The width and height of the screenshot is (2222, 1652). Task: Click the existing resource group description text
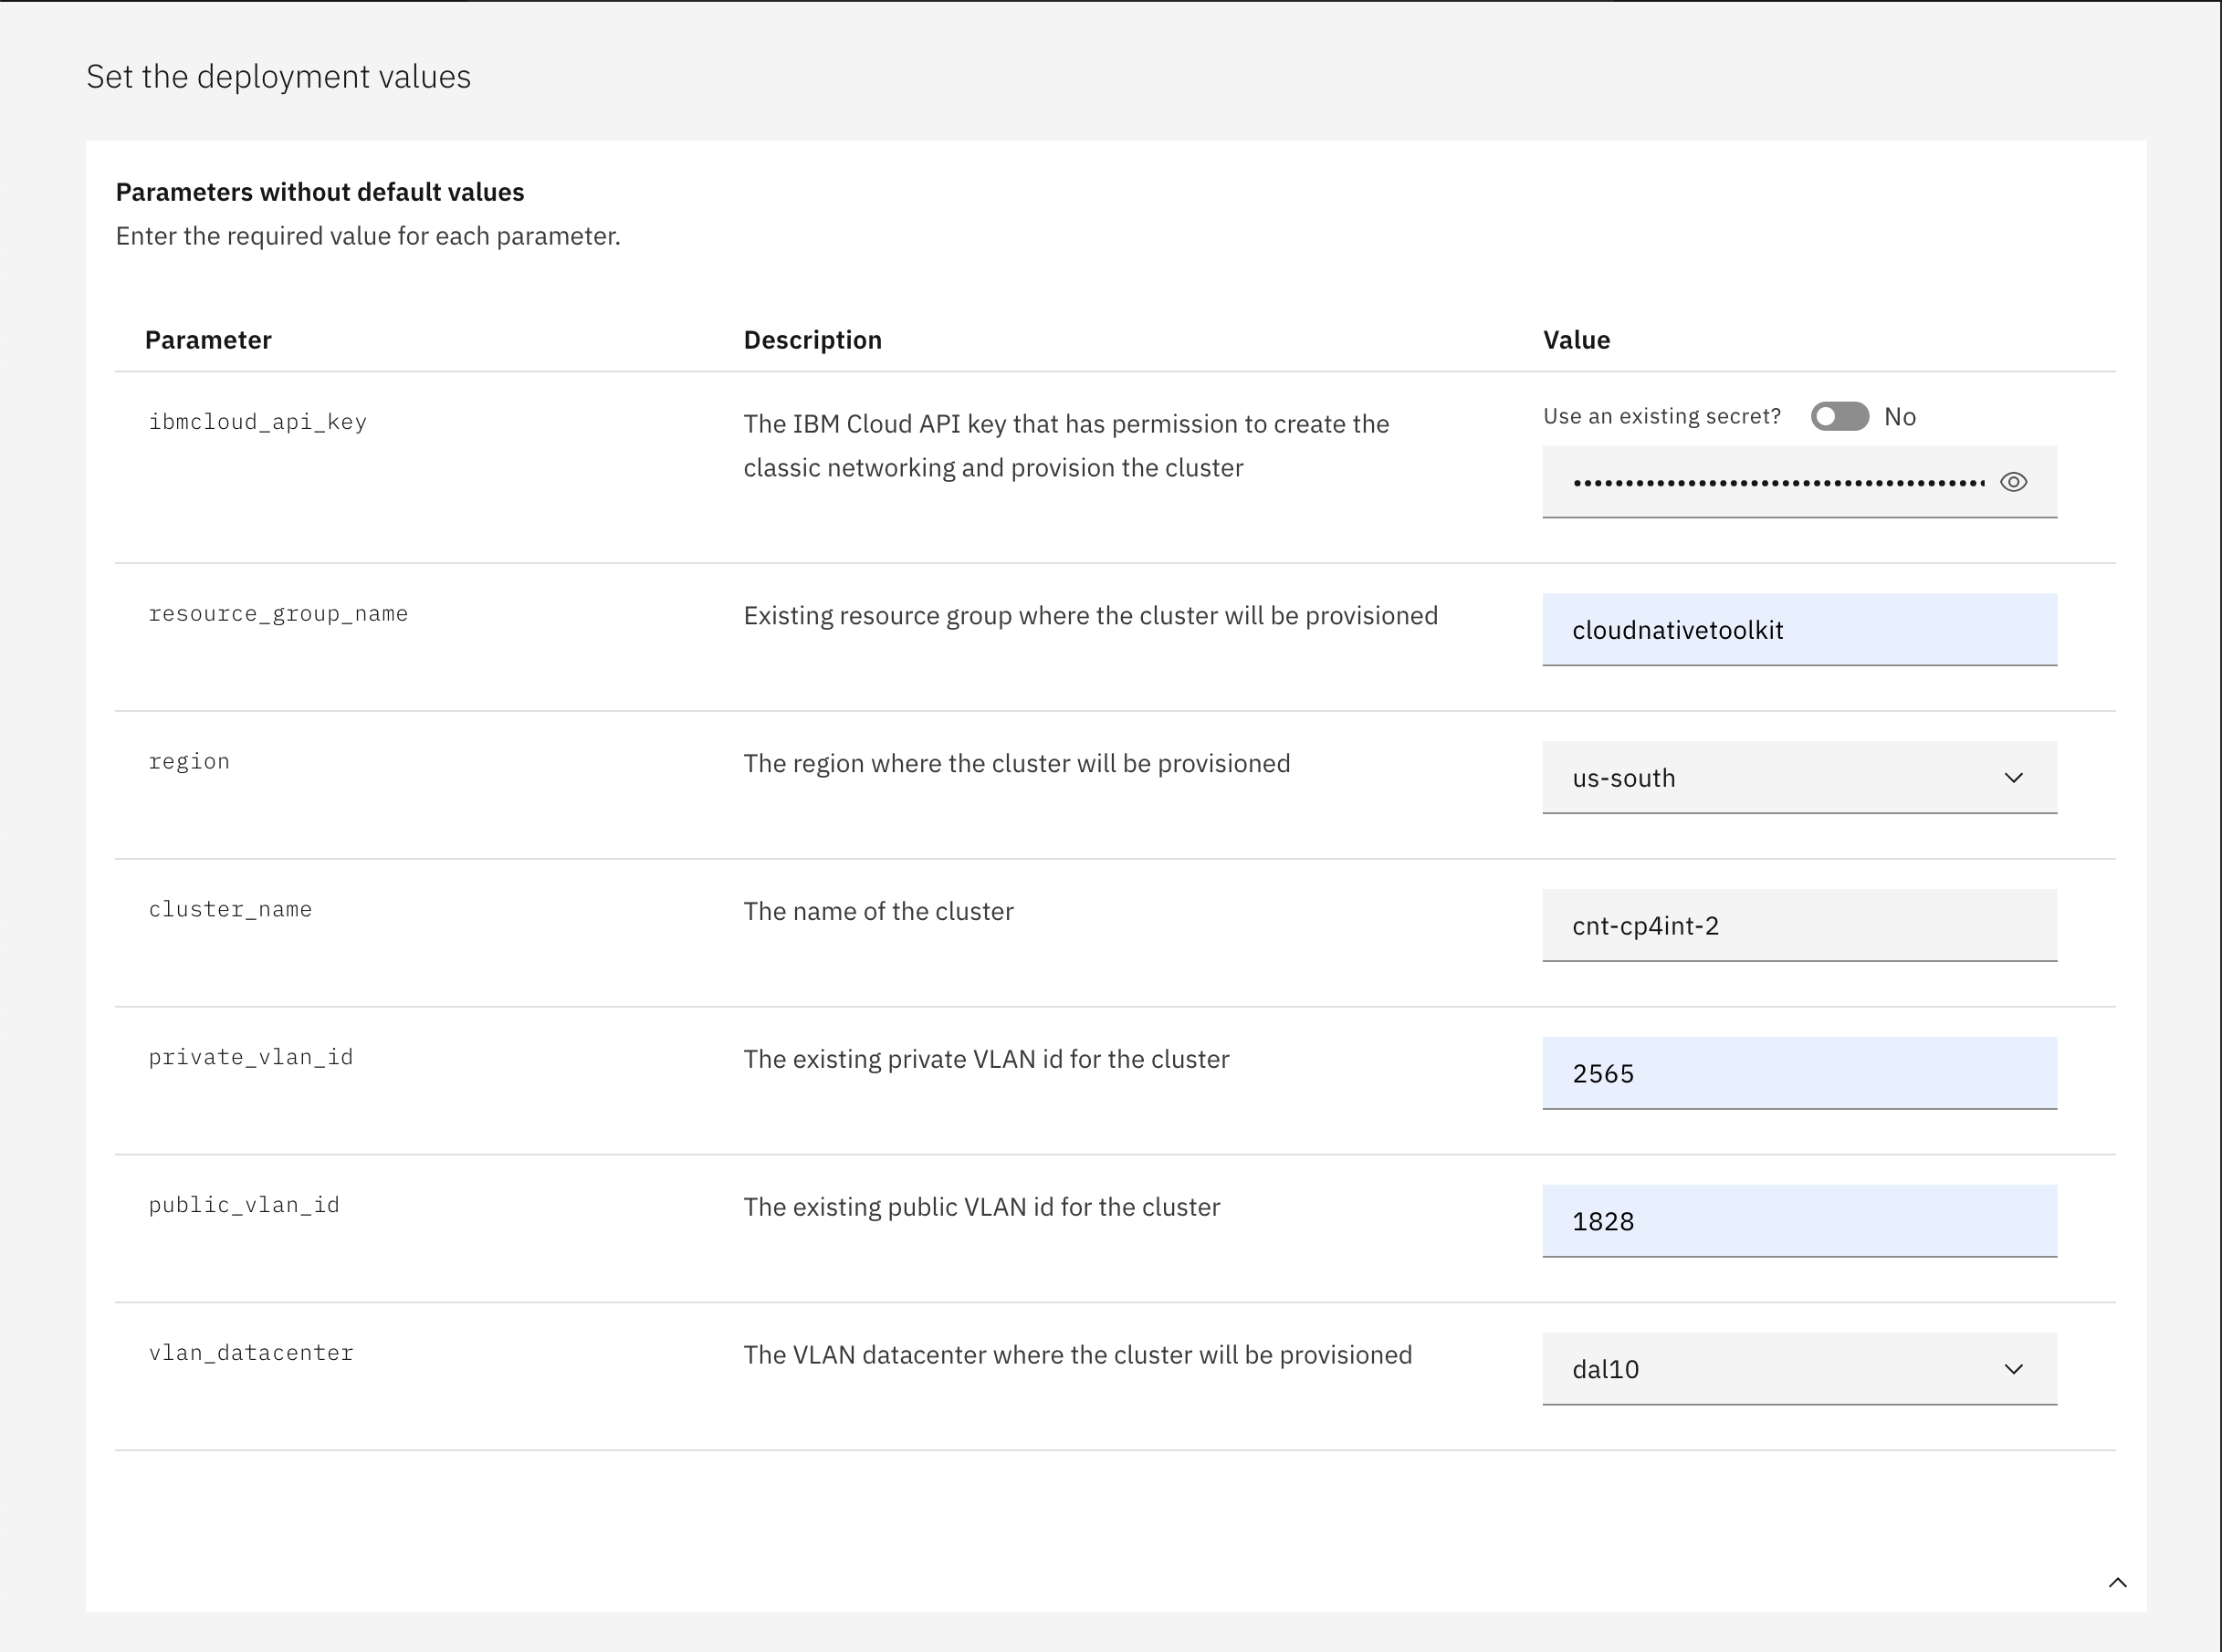pos(1090,616)
